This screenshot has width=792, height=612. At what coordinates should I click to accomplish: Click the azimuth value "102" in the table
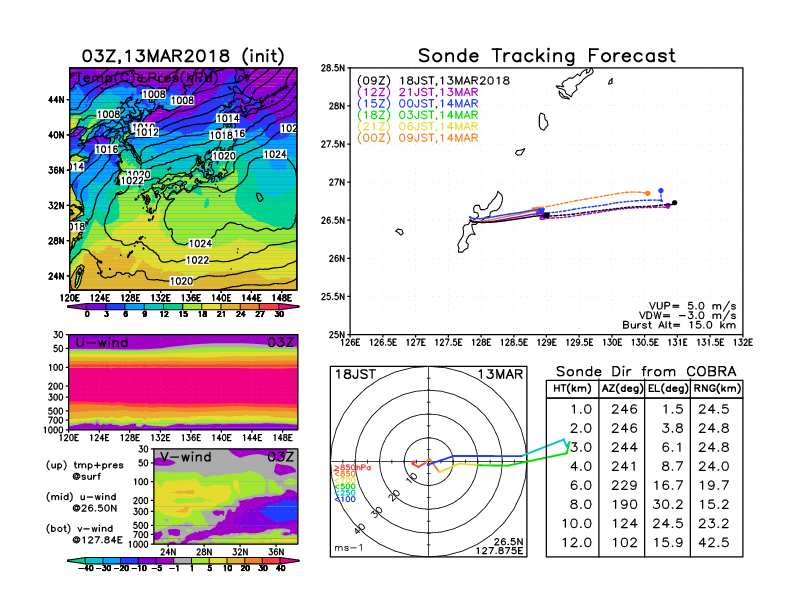[624, 543]
